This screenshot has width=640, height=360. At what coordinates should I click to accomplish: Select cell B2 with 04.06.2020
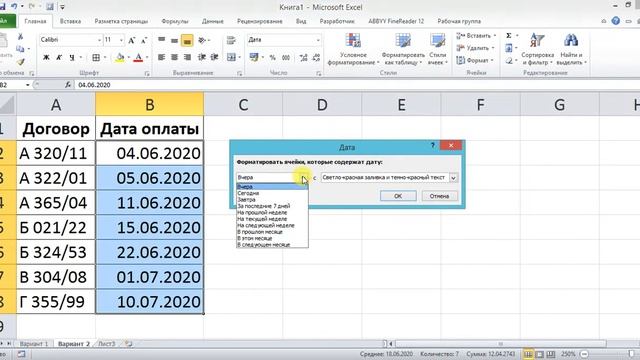click(149, 153)
